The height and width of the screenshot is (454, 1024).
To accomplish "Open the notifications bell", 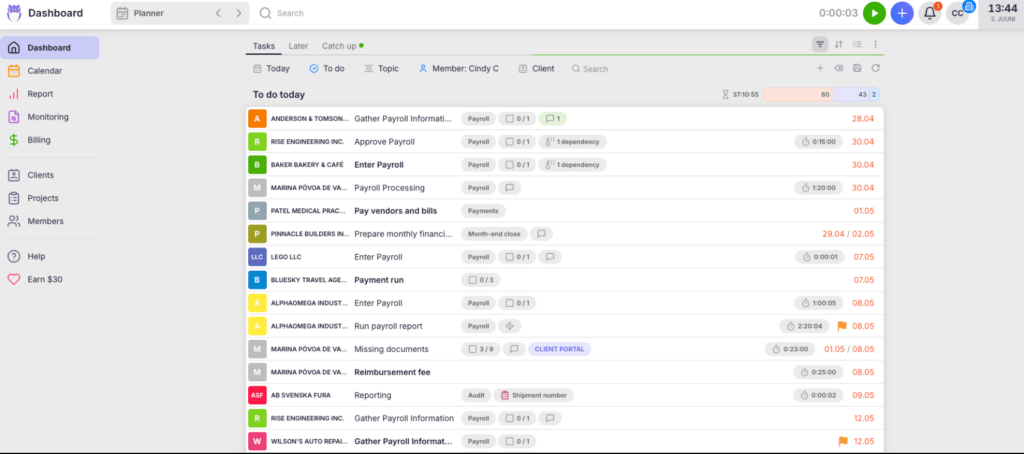I will click(x=930, y=13).
